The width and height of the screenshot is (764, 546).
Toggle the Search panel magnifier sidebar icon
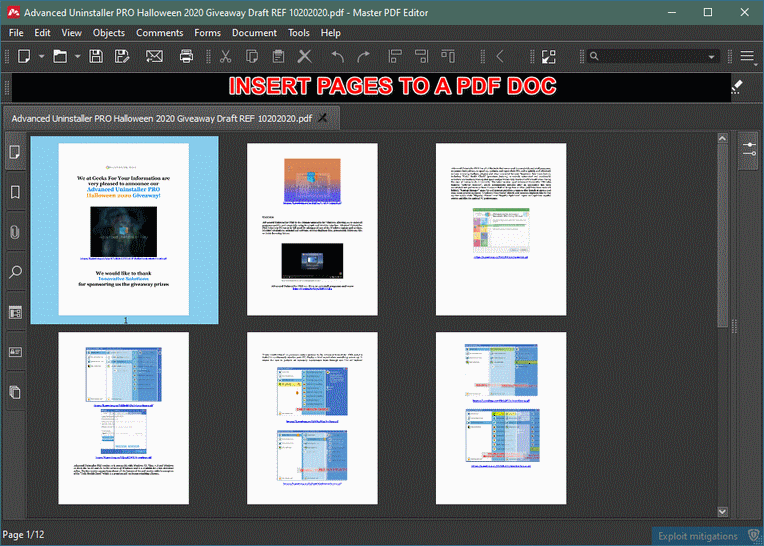(x=15, y=272)
